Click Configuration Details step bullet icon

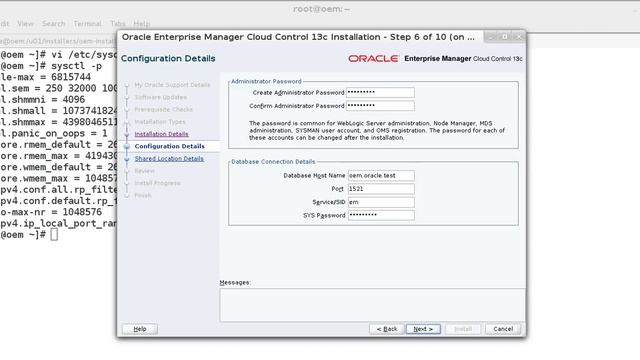pos(127,146)
